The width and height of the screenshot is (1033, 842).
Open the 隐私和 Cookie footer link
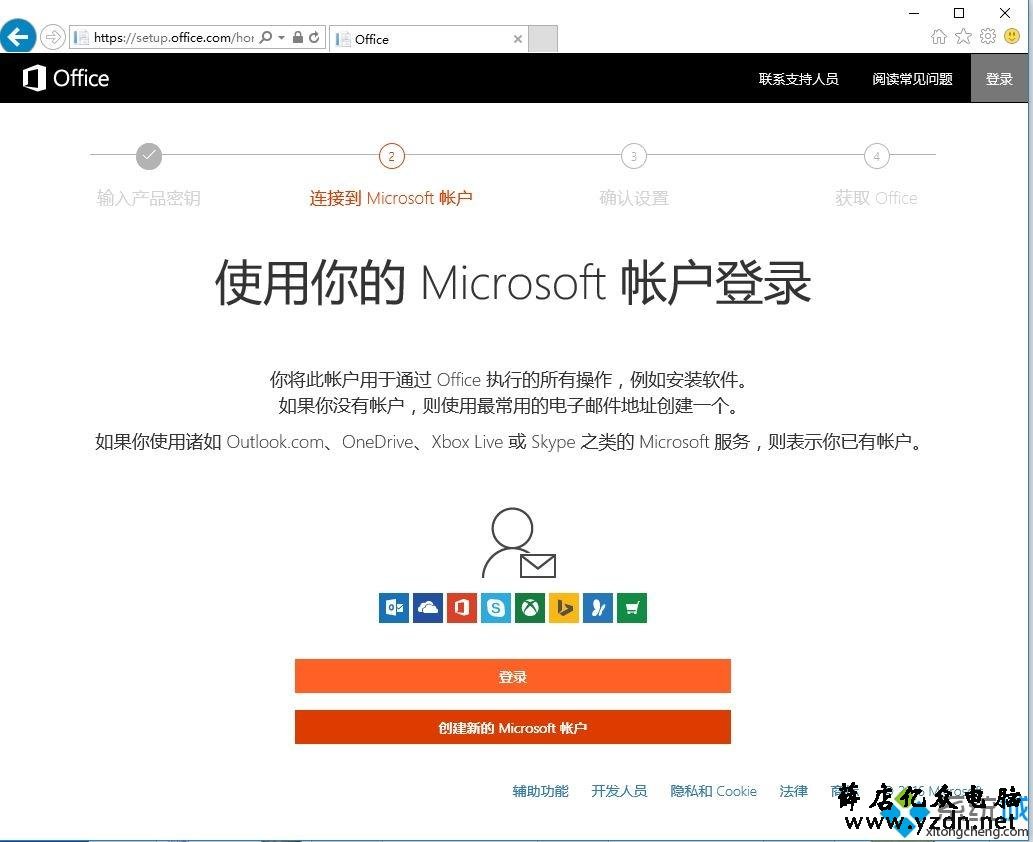[x=713, y=791]
